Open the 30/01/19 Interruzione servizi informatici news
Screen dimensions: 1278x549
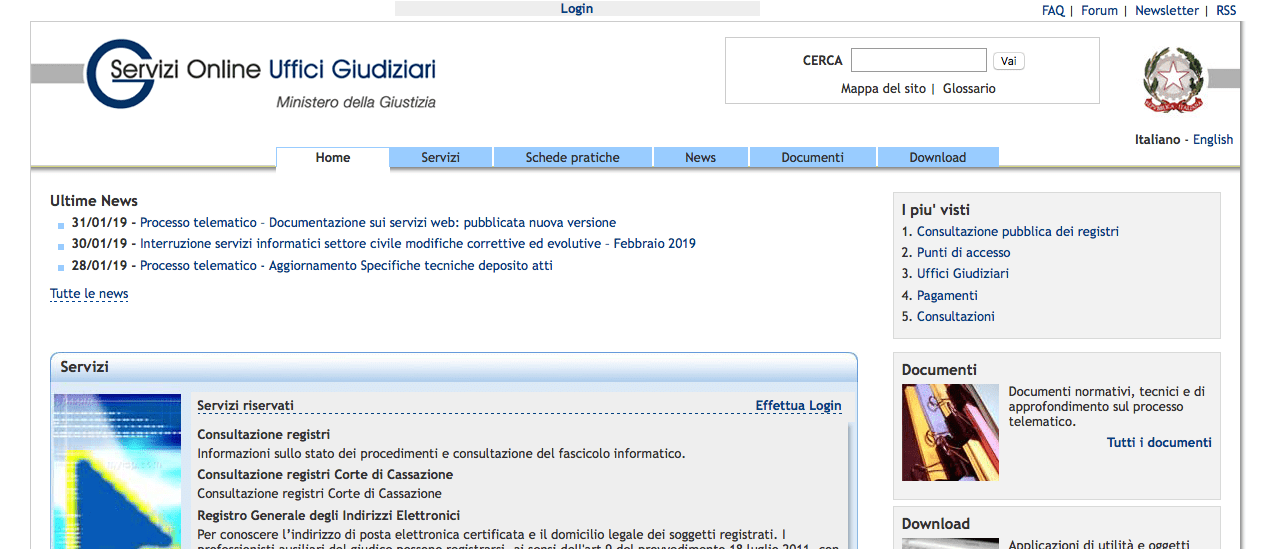pyautogui.click(x=417, y=244)
